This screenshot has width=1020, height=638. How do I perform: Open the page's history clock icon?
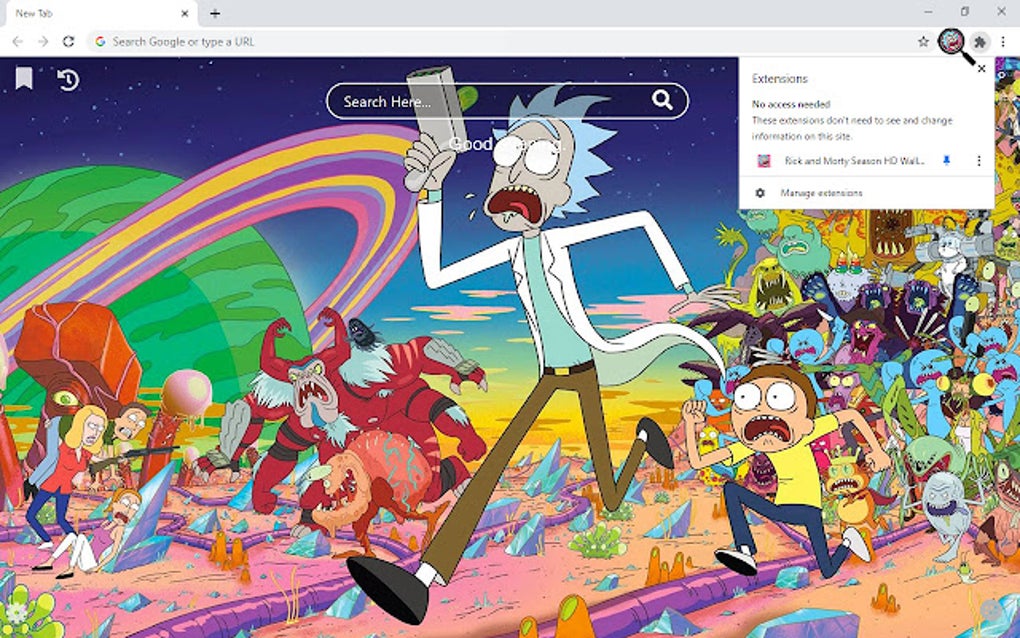68,79
